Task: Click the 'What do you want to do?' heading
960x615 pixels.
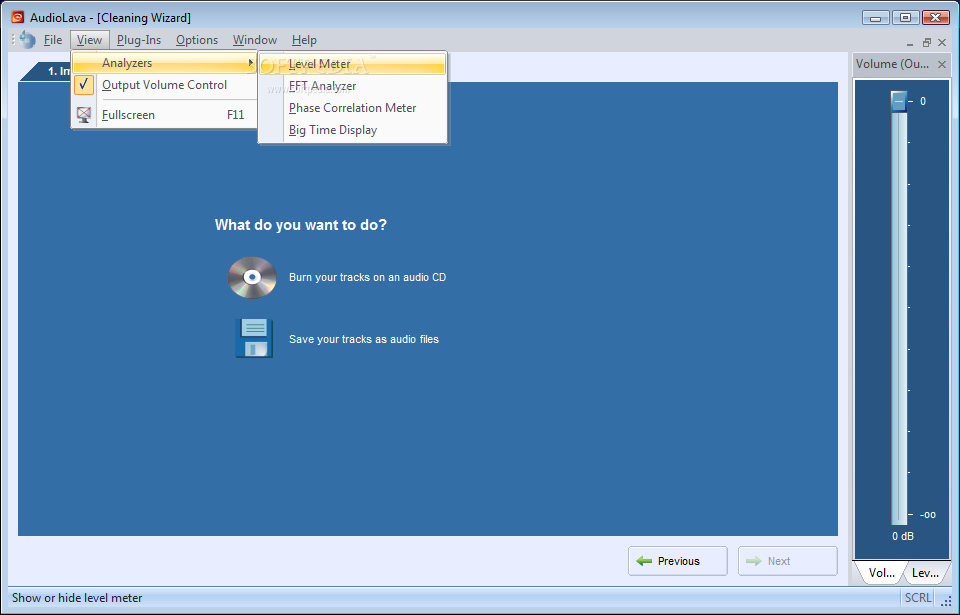Action: pyautogui.click(x=301, y=225)
